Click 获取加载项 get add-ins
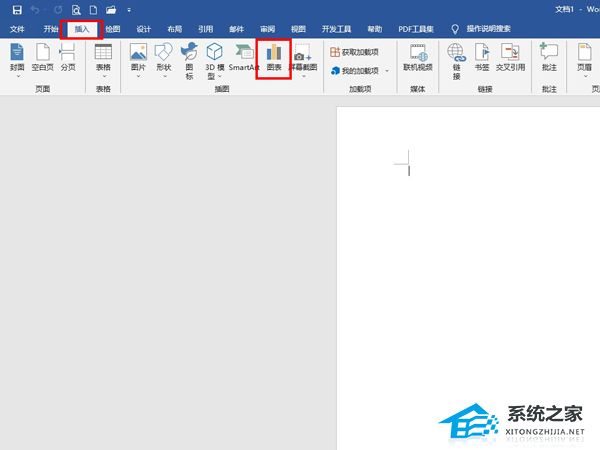The width and height of the screenshot is (600, 450). tap(354, 52)
